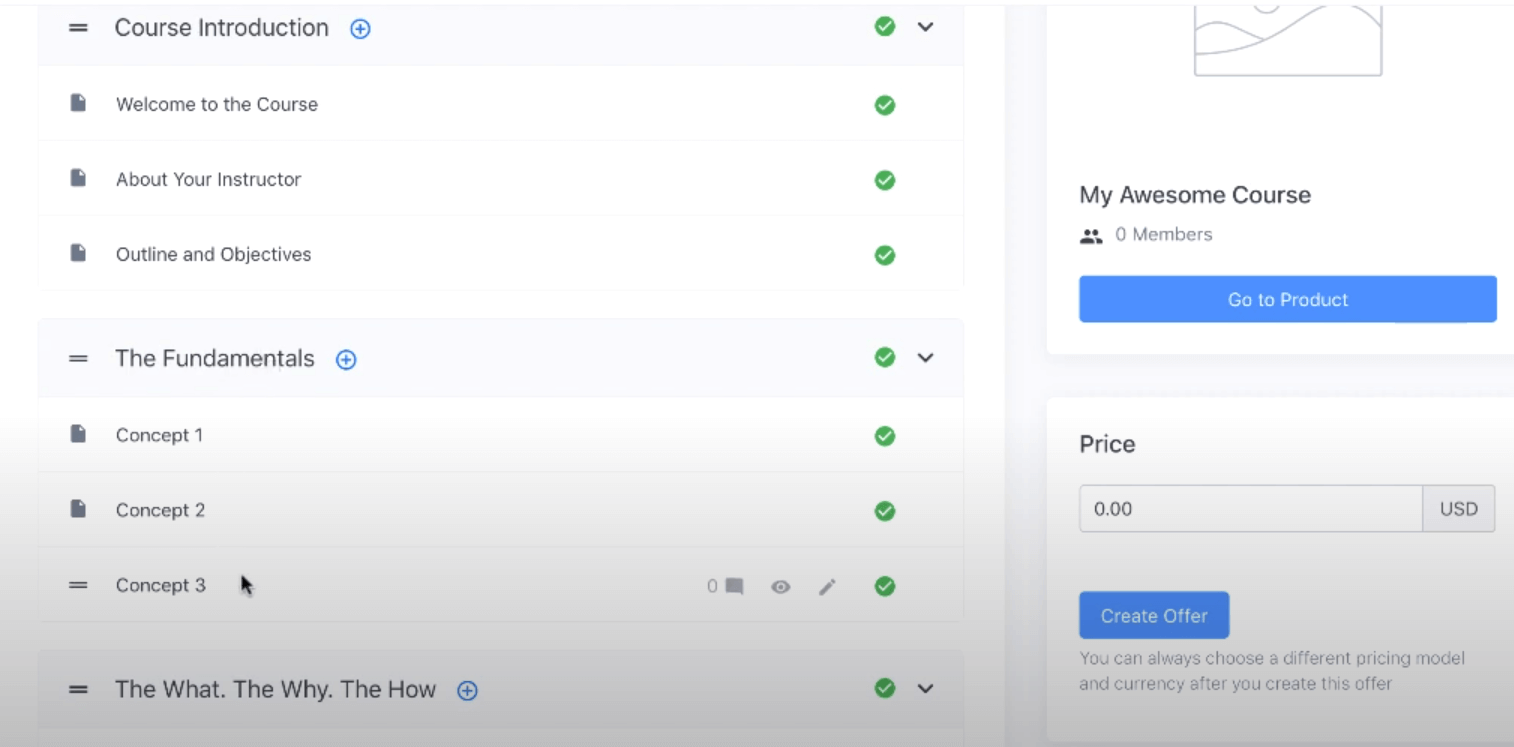The image size is (1514, 747).
Task: Collapse the Course Introduction section
Action: tap(926, 27)
